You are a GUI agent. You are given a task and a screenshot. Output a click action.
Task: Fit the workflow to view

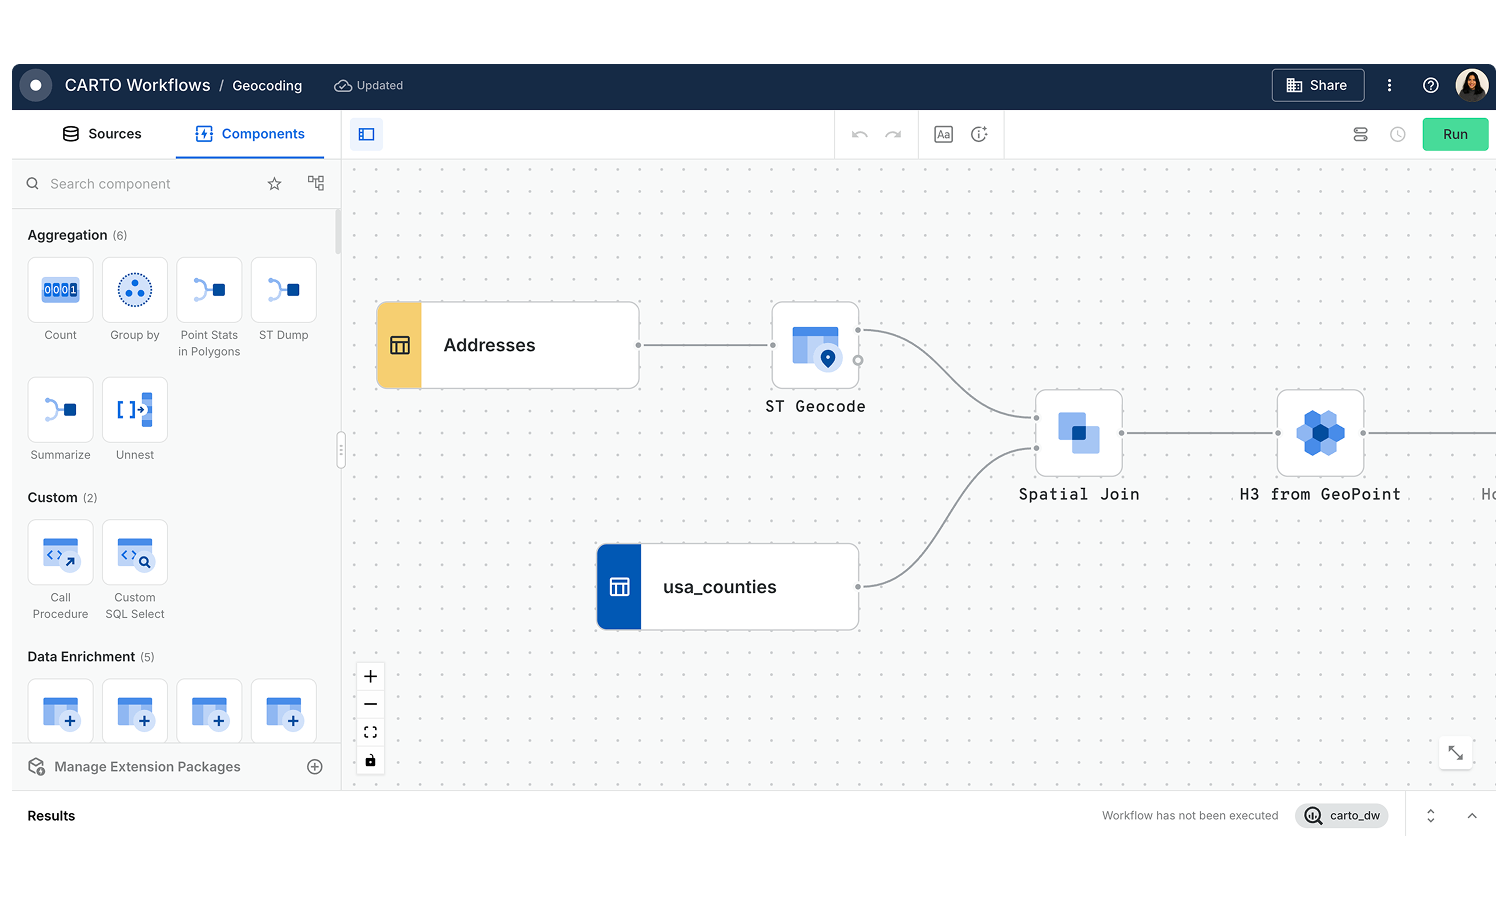(x=370, y=732)
